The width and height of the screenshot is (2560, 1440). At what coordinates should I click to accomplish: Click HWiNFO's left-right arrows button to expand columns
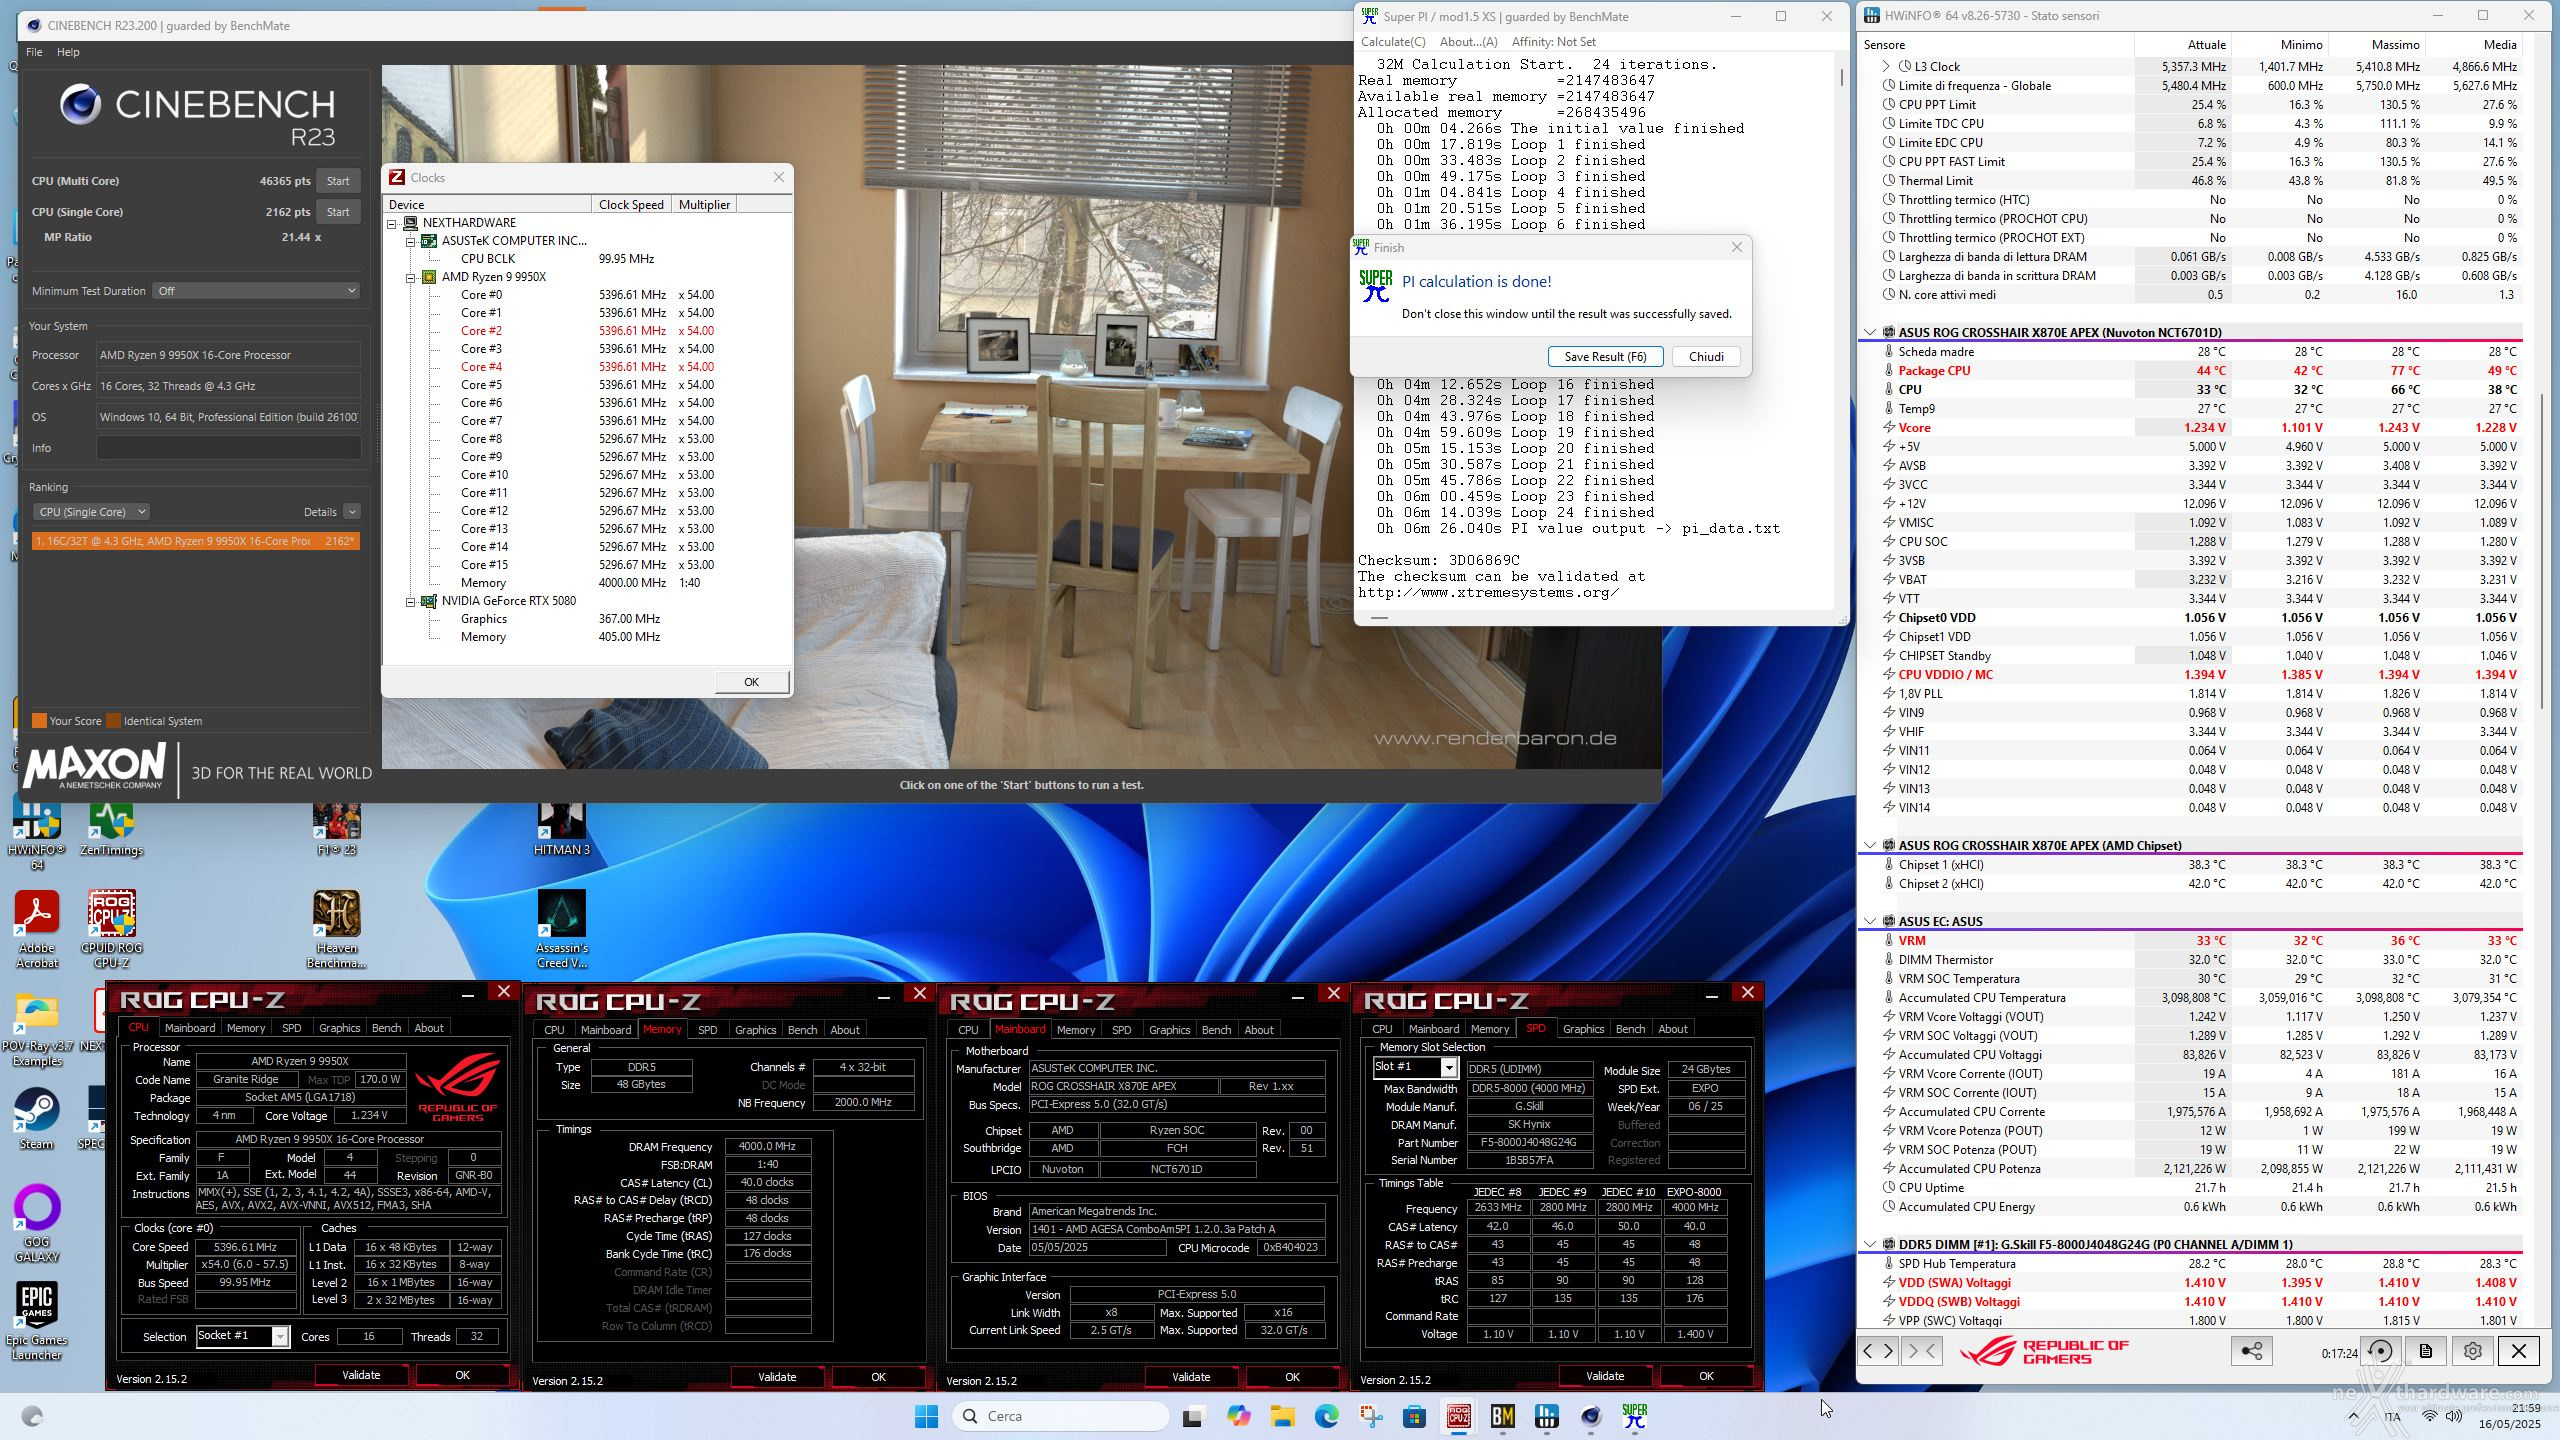tap(1878, 1351)
